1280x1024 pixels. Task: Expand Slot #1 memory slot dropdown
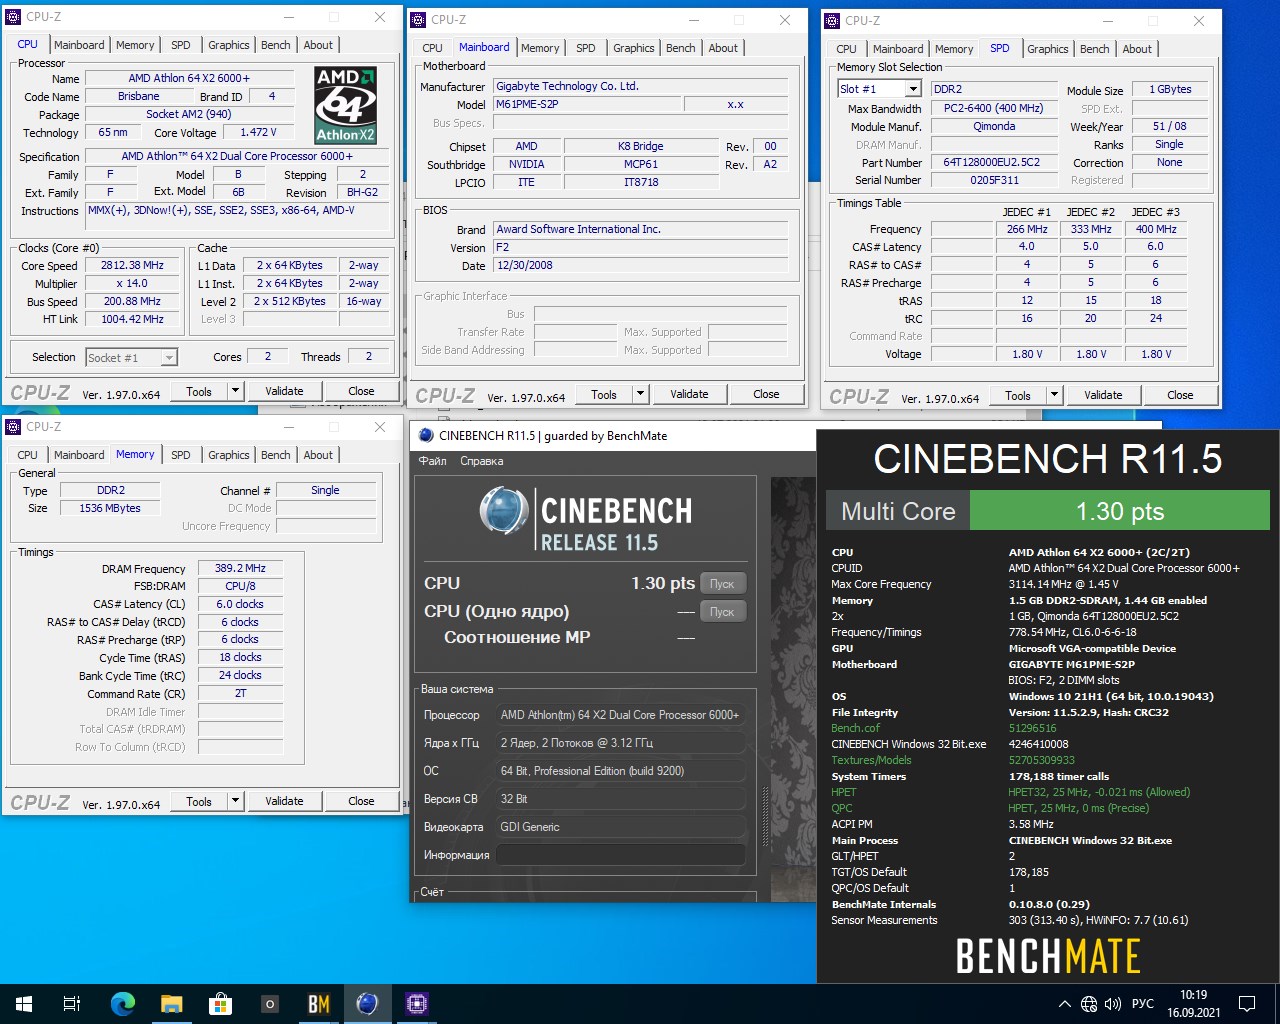(x=912, y=89)
